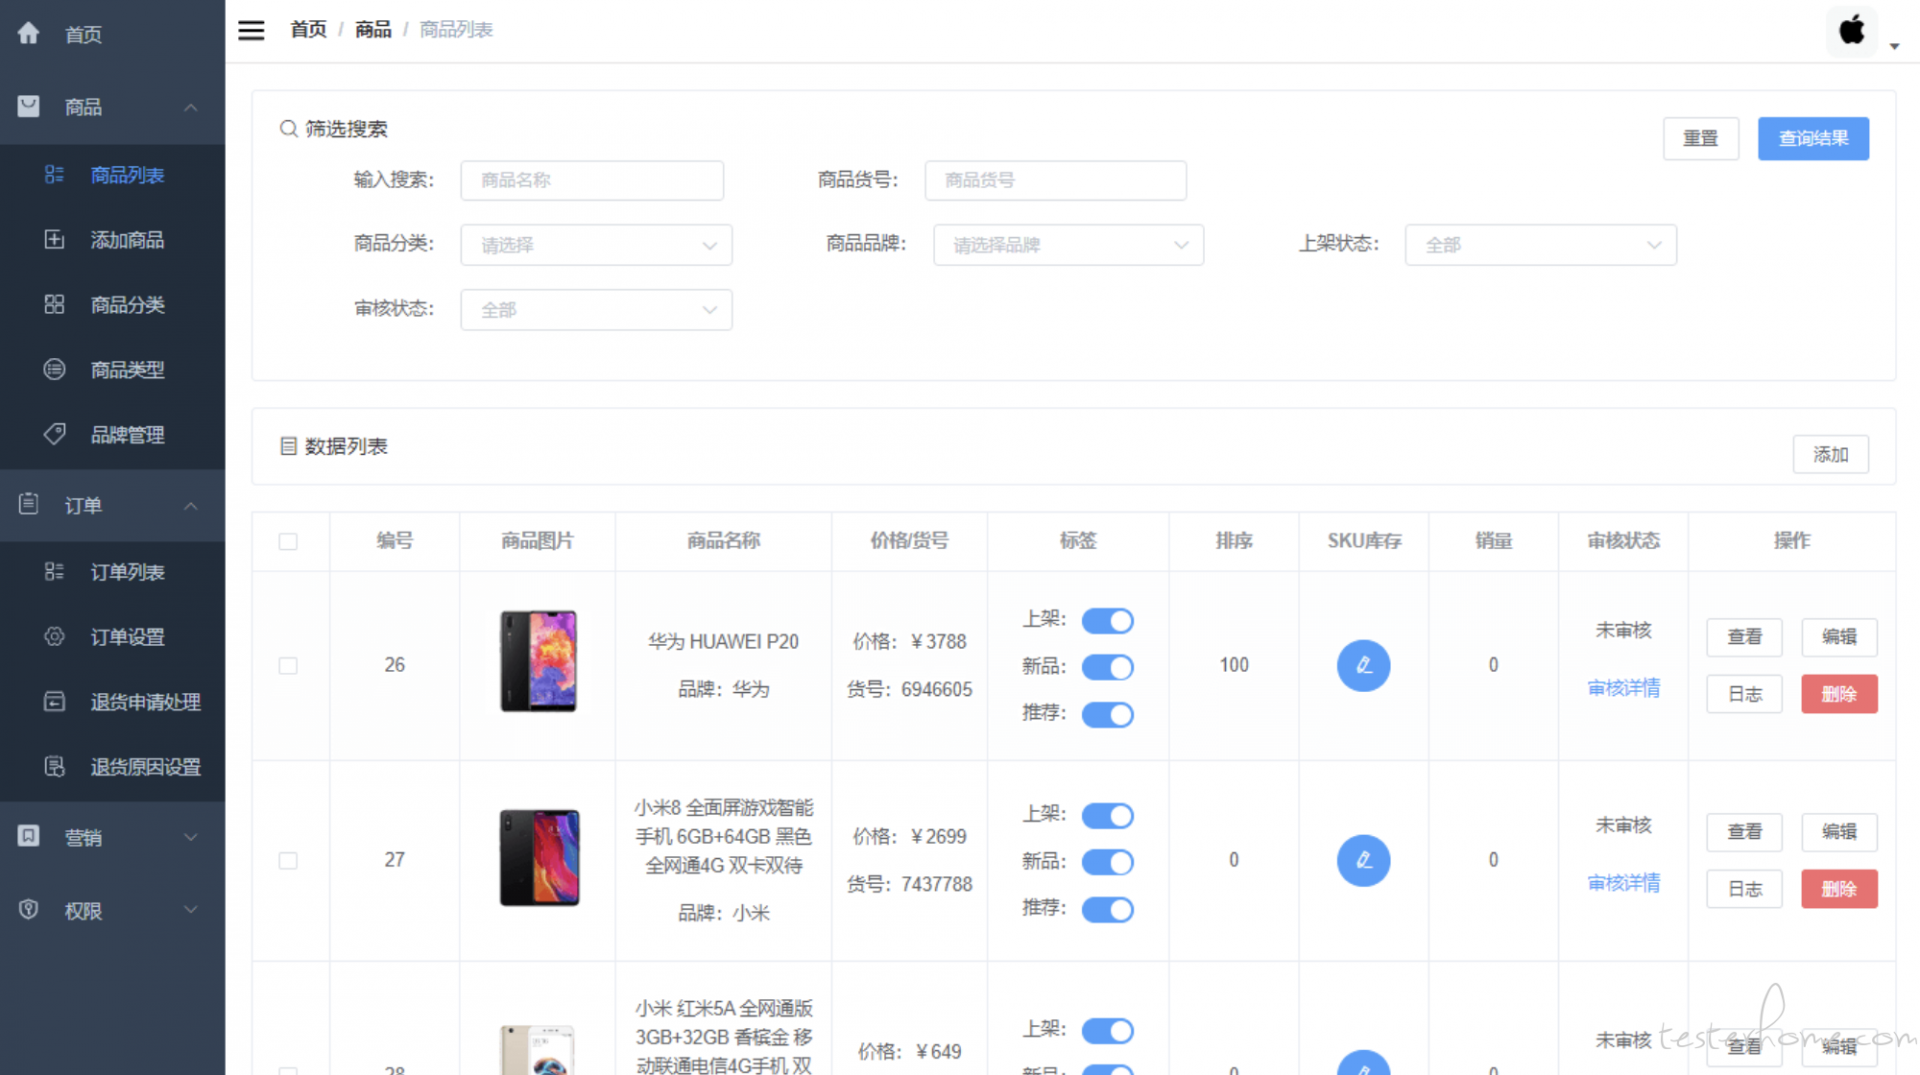Toggle 新品 switch for 华为 HUAWEI P20
Viewport: 1920px width, 1075px height.
click(x=1107, y=667)
